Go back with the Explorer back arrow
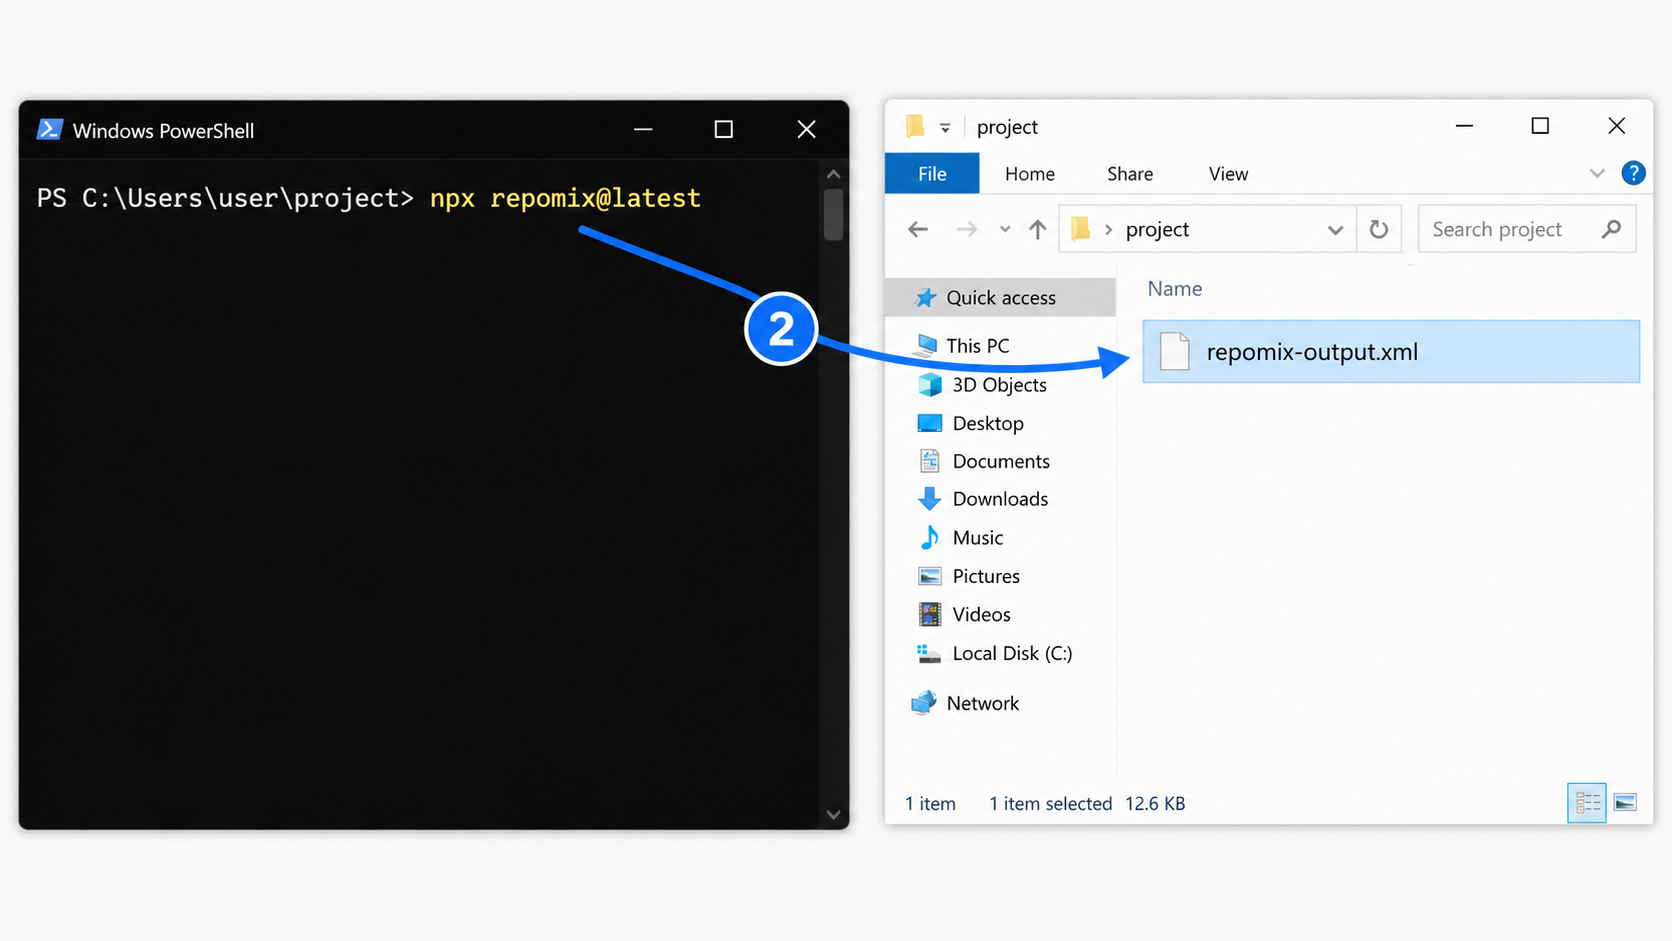Screen dimensions: 1672x941 tap(918, 230)
